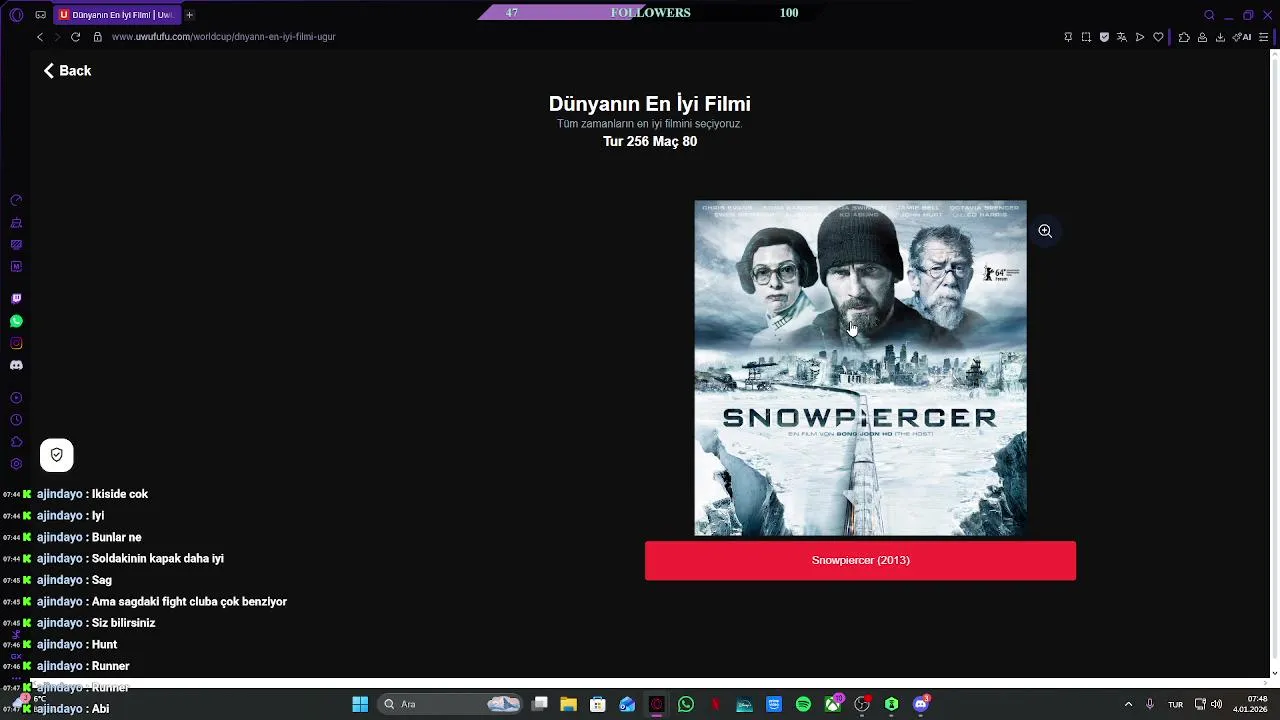Click the Back link on the page

pos(67,71)
